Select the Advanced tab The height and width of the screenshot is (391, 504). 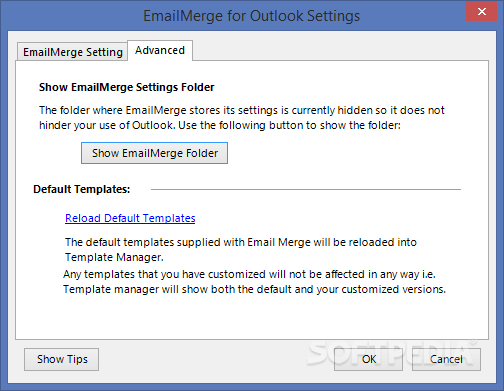(160, 50)
